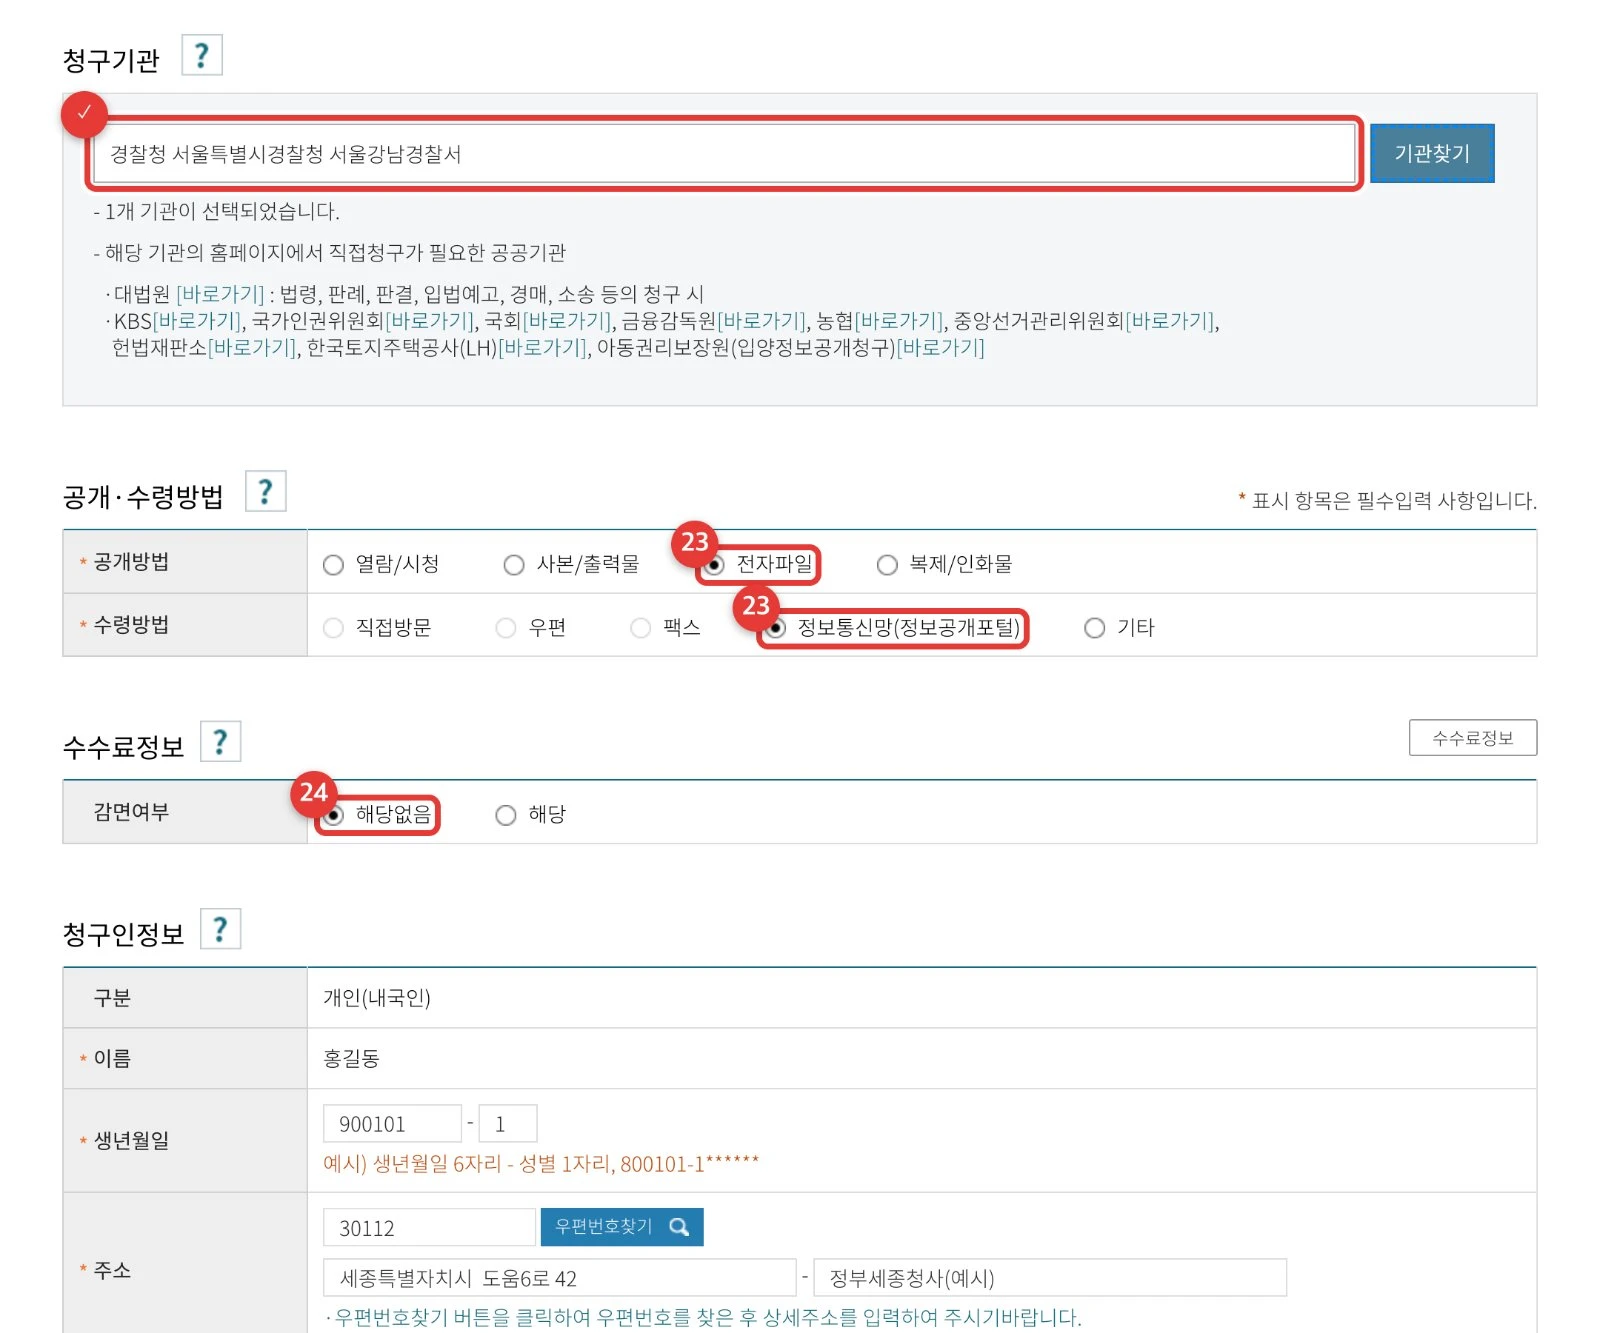Open help icon next to 청구인정보
The image size is (1600, 1333).
tap(221, 929)
